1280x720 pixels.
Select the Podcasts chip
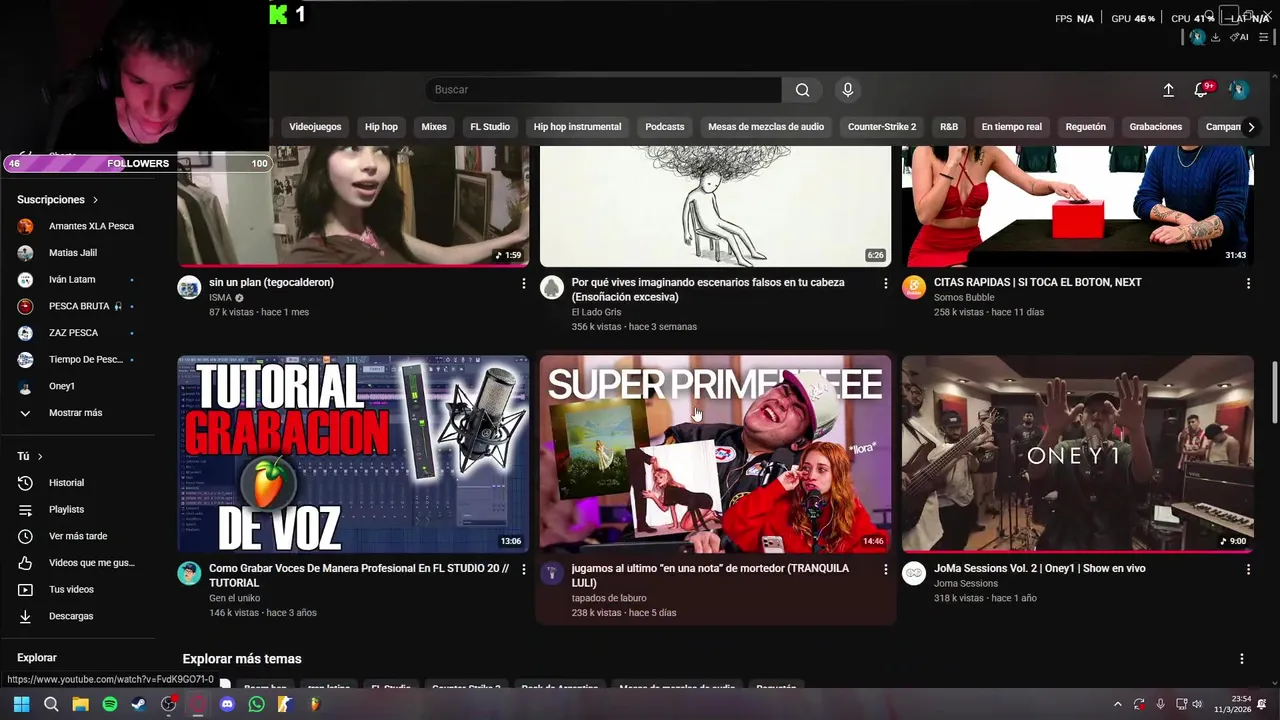pos(665,127)
